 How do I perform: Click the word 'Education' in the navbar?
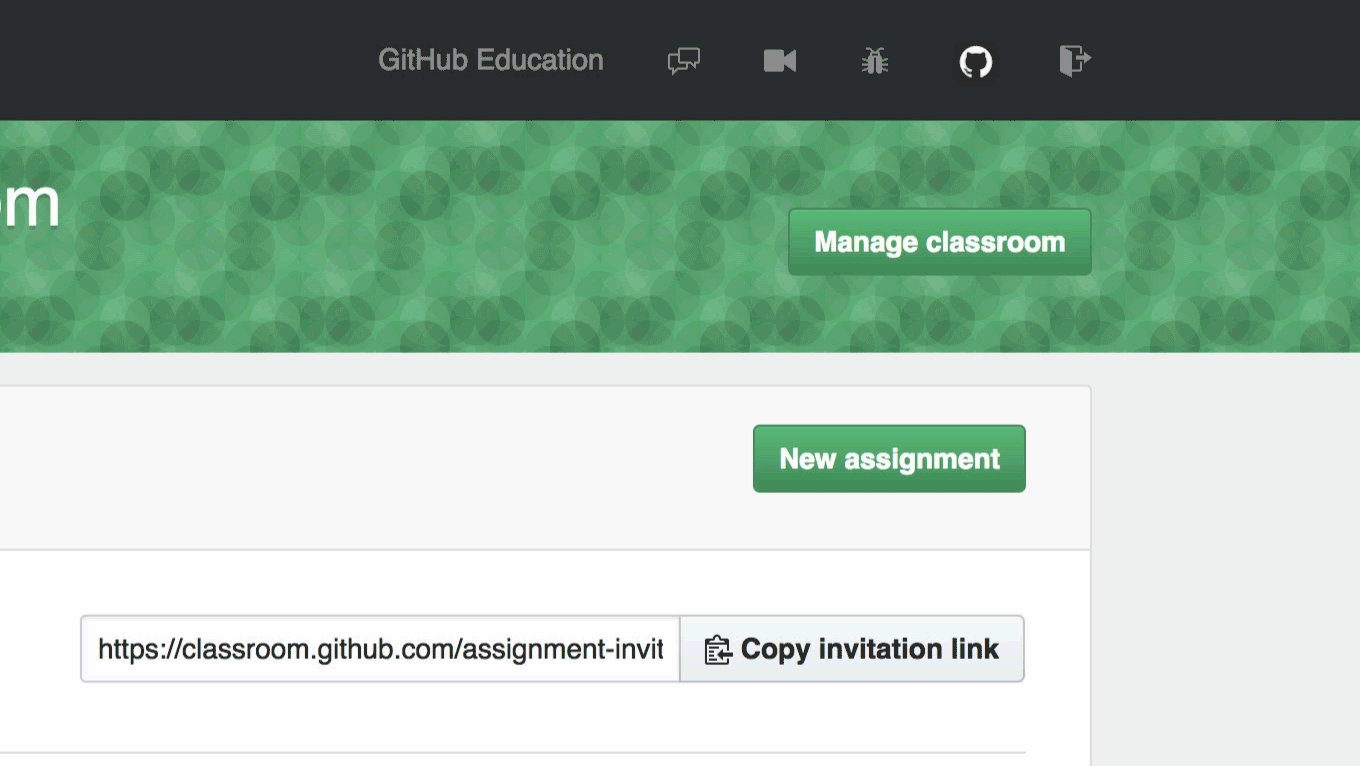coord(540,60)
